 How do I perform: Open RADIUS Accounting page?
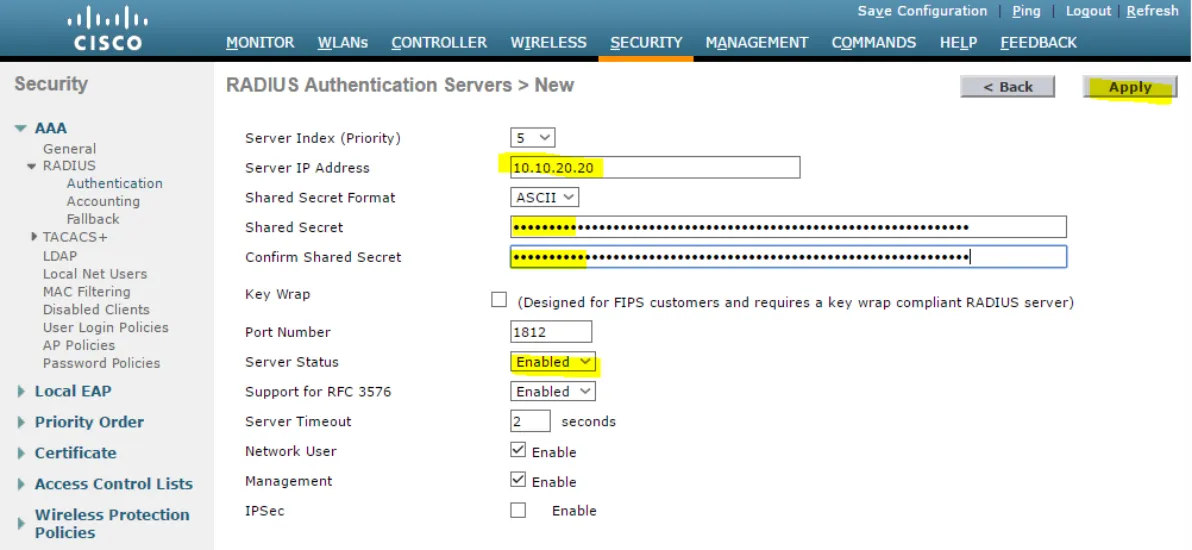tap(103, 202)
